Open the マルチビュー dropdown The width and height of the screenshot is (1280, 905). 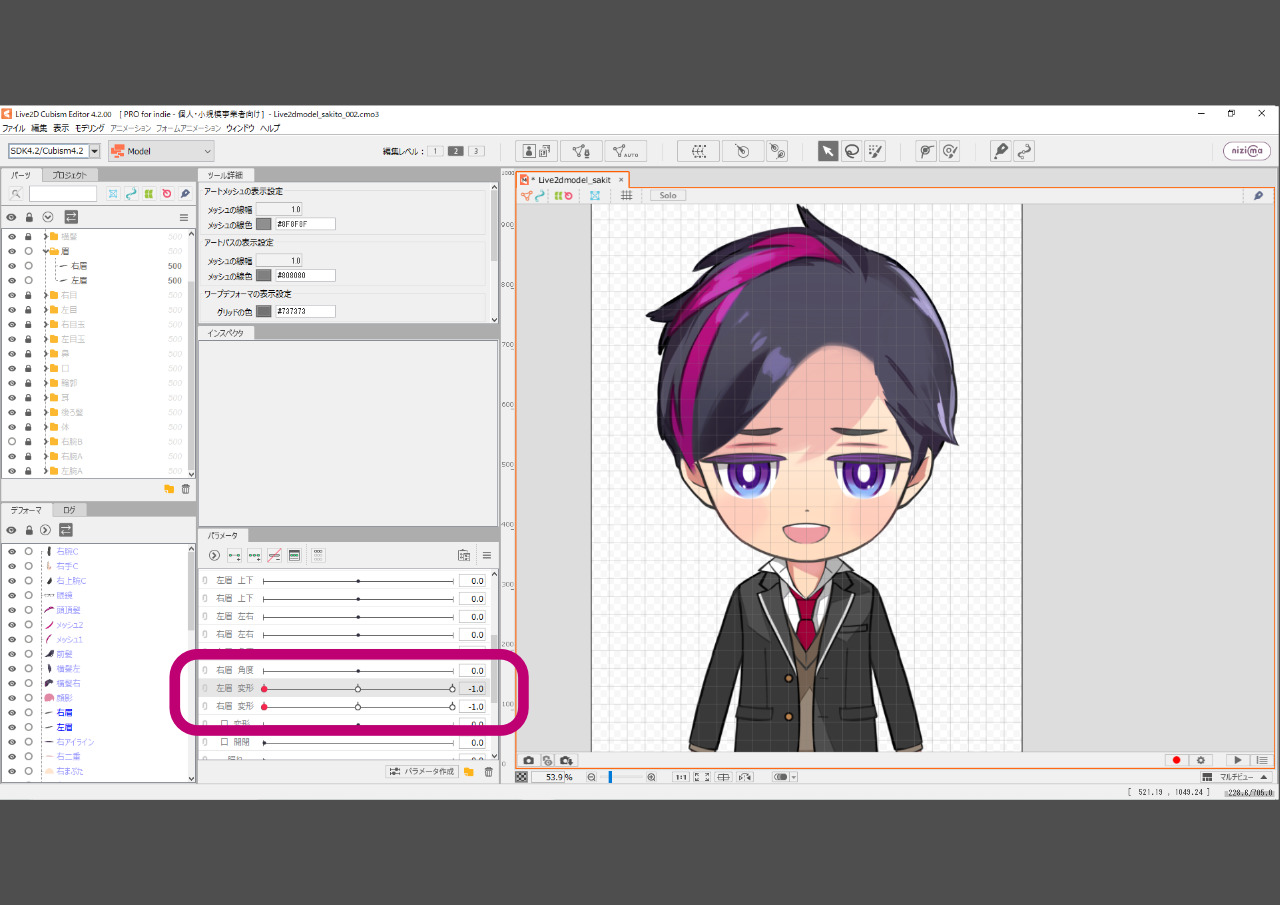[x=1236, y=777]
